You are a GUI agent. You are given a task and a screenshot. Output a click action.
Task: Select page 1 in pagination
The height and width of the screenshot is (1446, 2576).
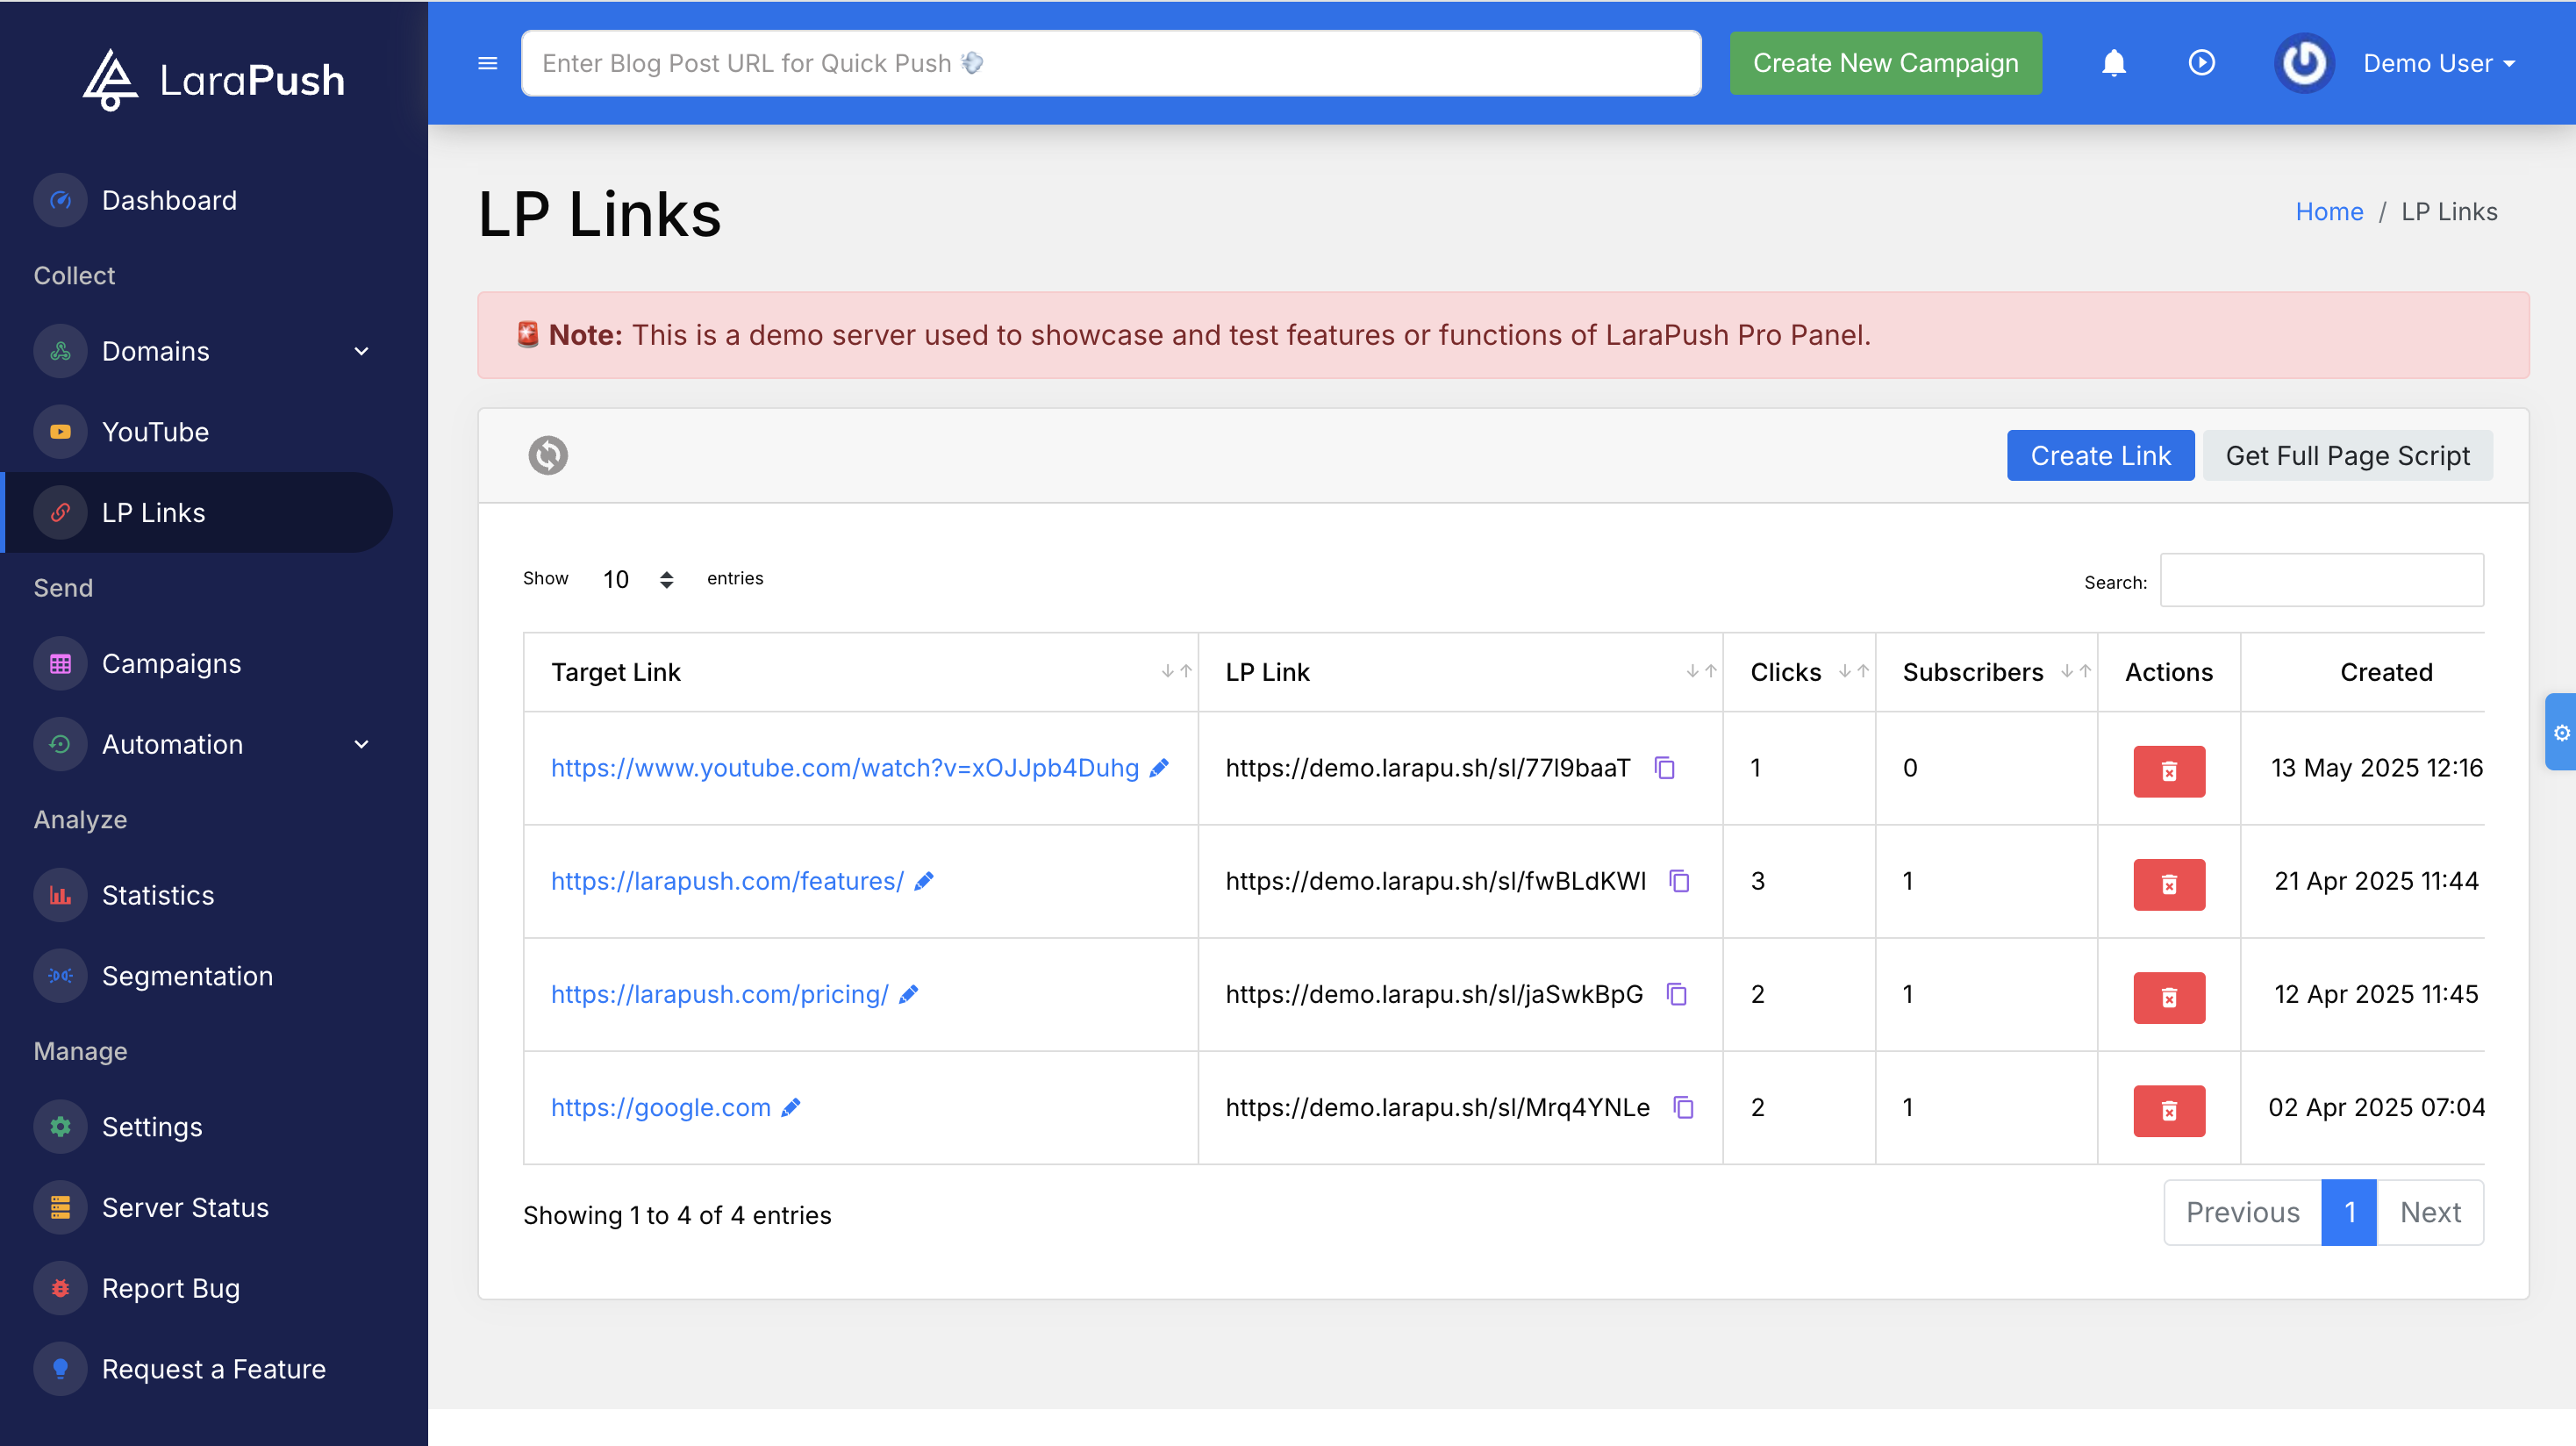(x=2349, y=1212)
